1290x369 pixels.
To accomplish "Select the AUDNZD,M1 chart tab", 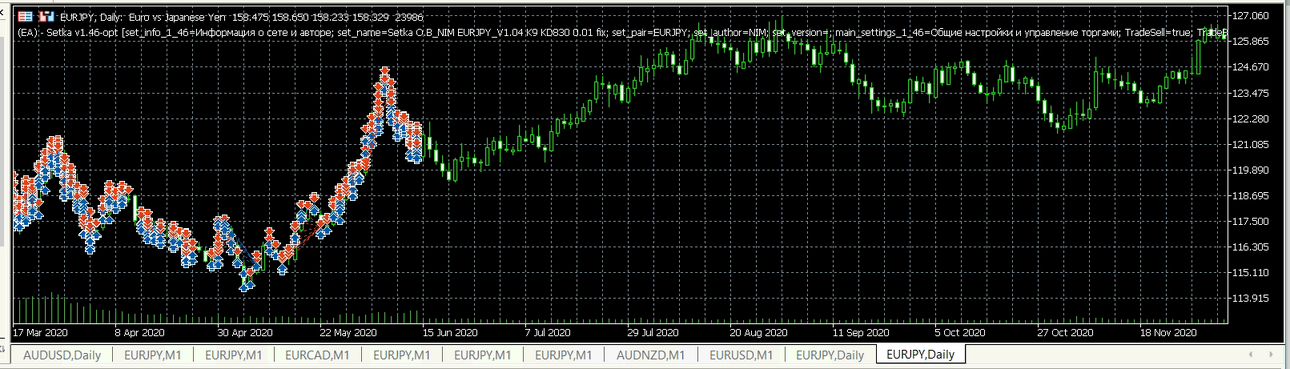I will pyautogui.click(x=651, y=355).
